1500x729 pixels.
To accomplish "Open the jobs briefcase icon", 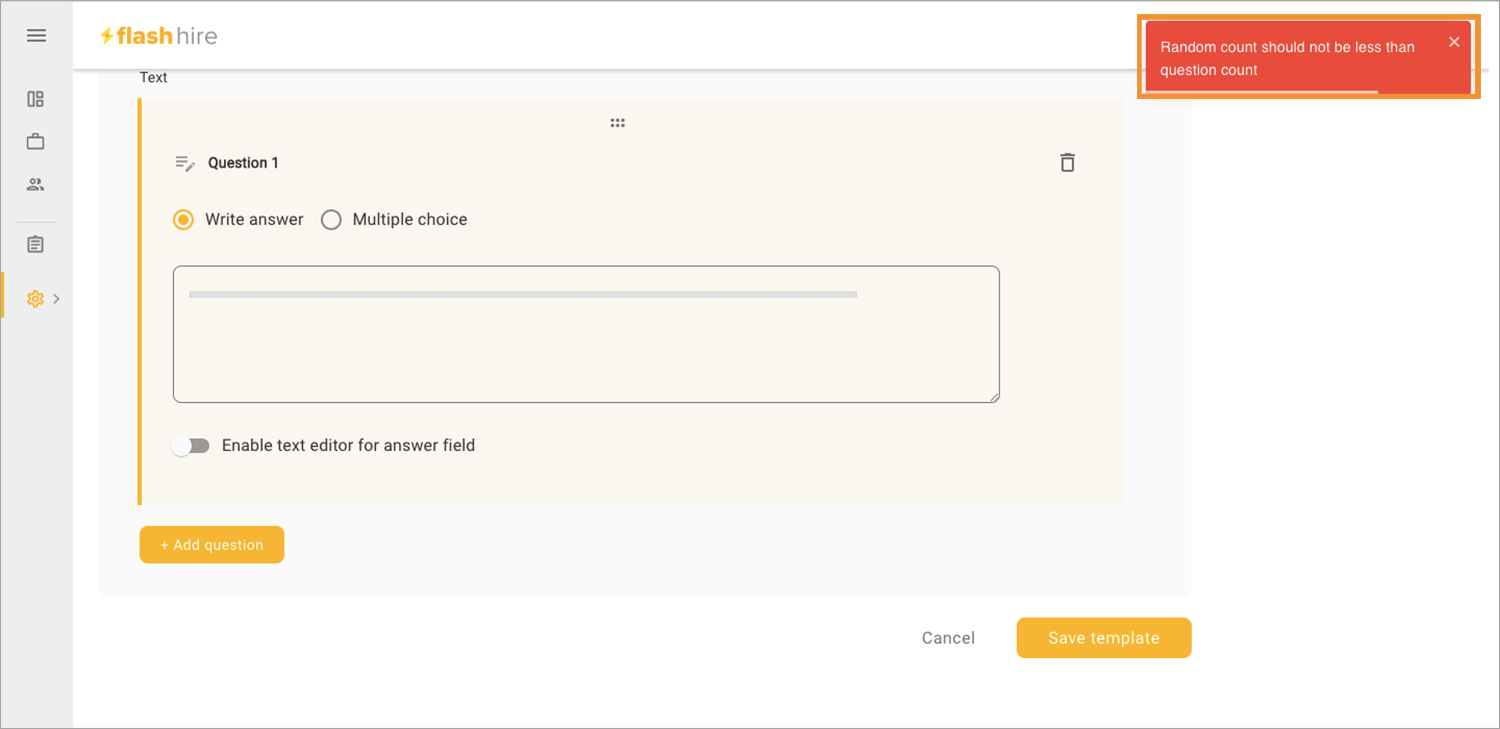I will point(36,141).
